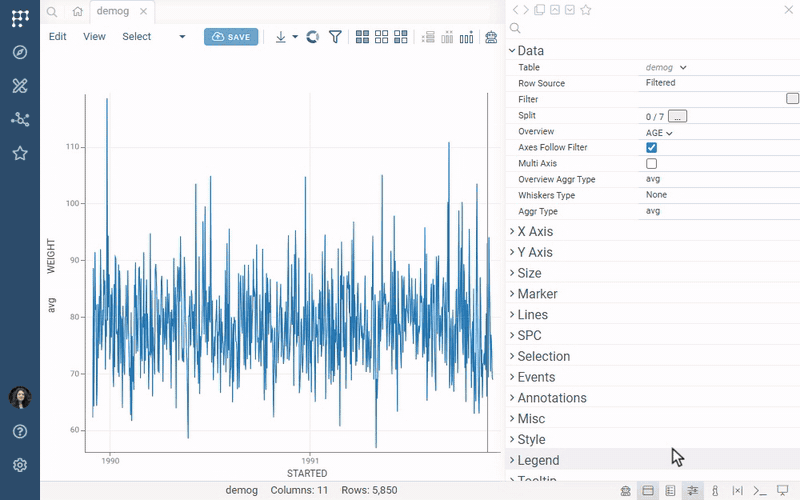
Task: Click the Filter property checkbox box
Action: pos(792,98)
